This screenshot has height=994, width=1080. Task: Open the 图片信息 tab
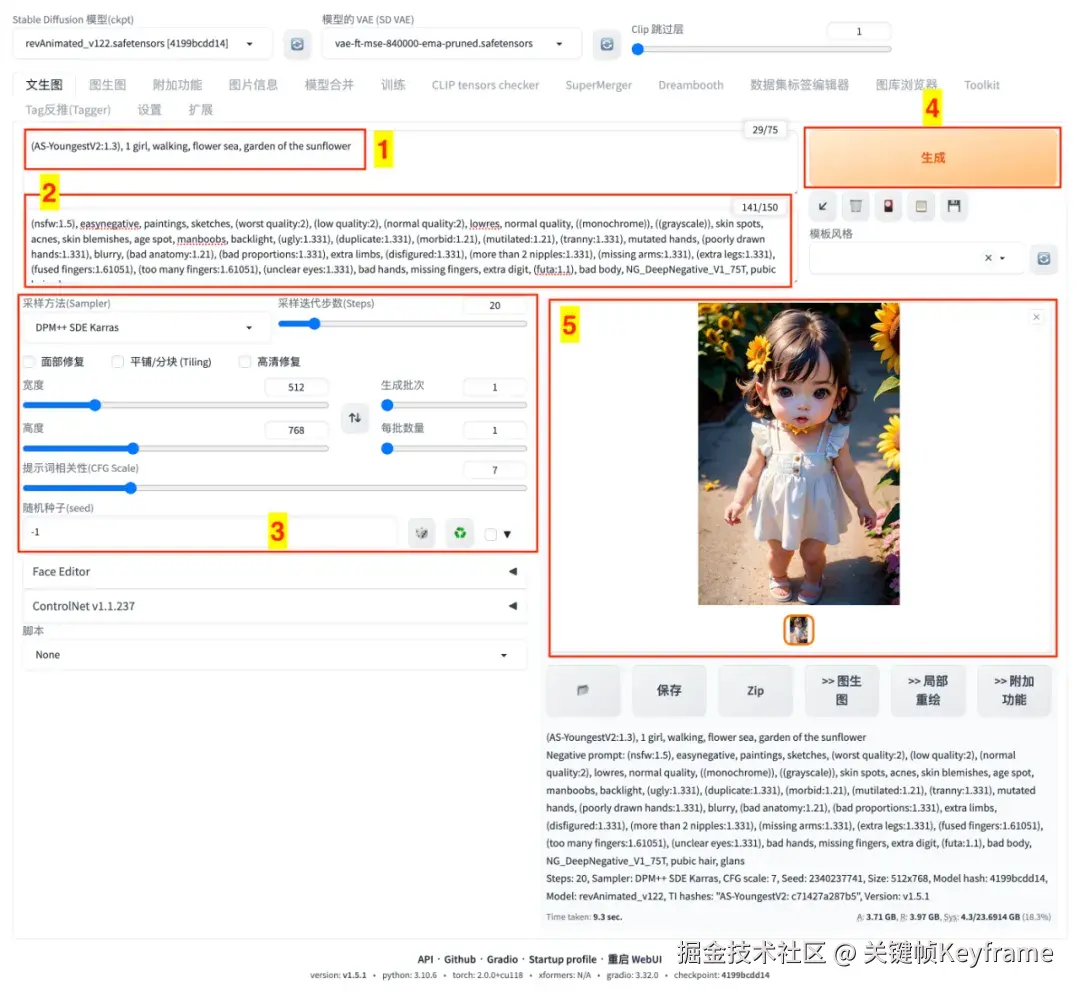[x=253, y=85]
